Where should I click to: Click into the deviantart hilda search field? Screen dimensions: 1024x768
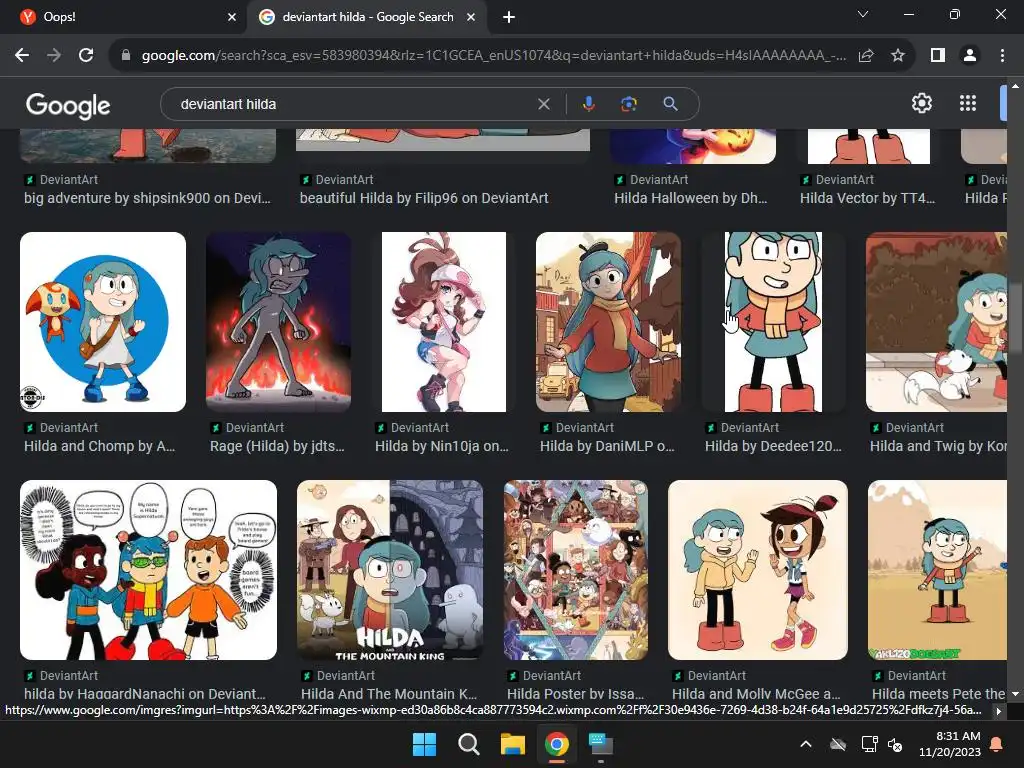[x=353, y=104]
